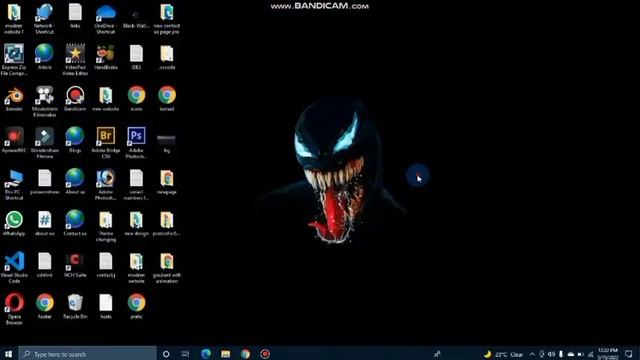The height and width of the screenshot is (360, 640).
Task: Launch Visual Studio Code shortcut
Action: (x=14, y=267)
